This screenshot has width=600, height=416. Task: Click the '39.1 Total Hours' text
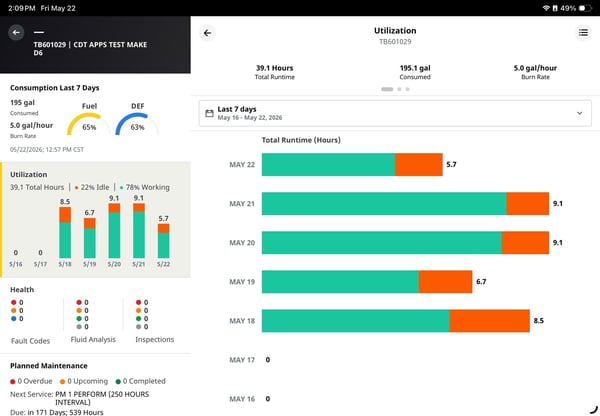pos(37,187)
